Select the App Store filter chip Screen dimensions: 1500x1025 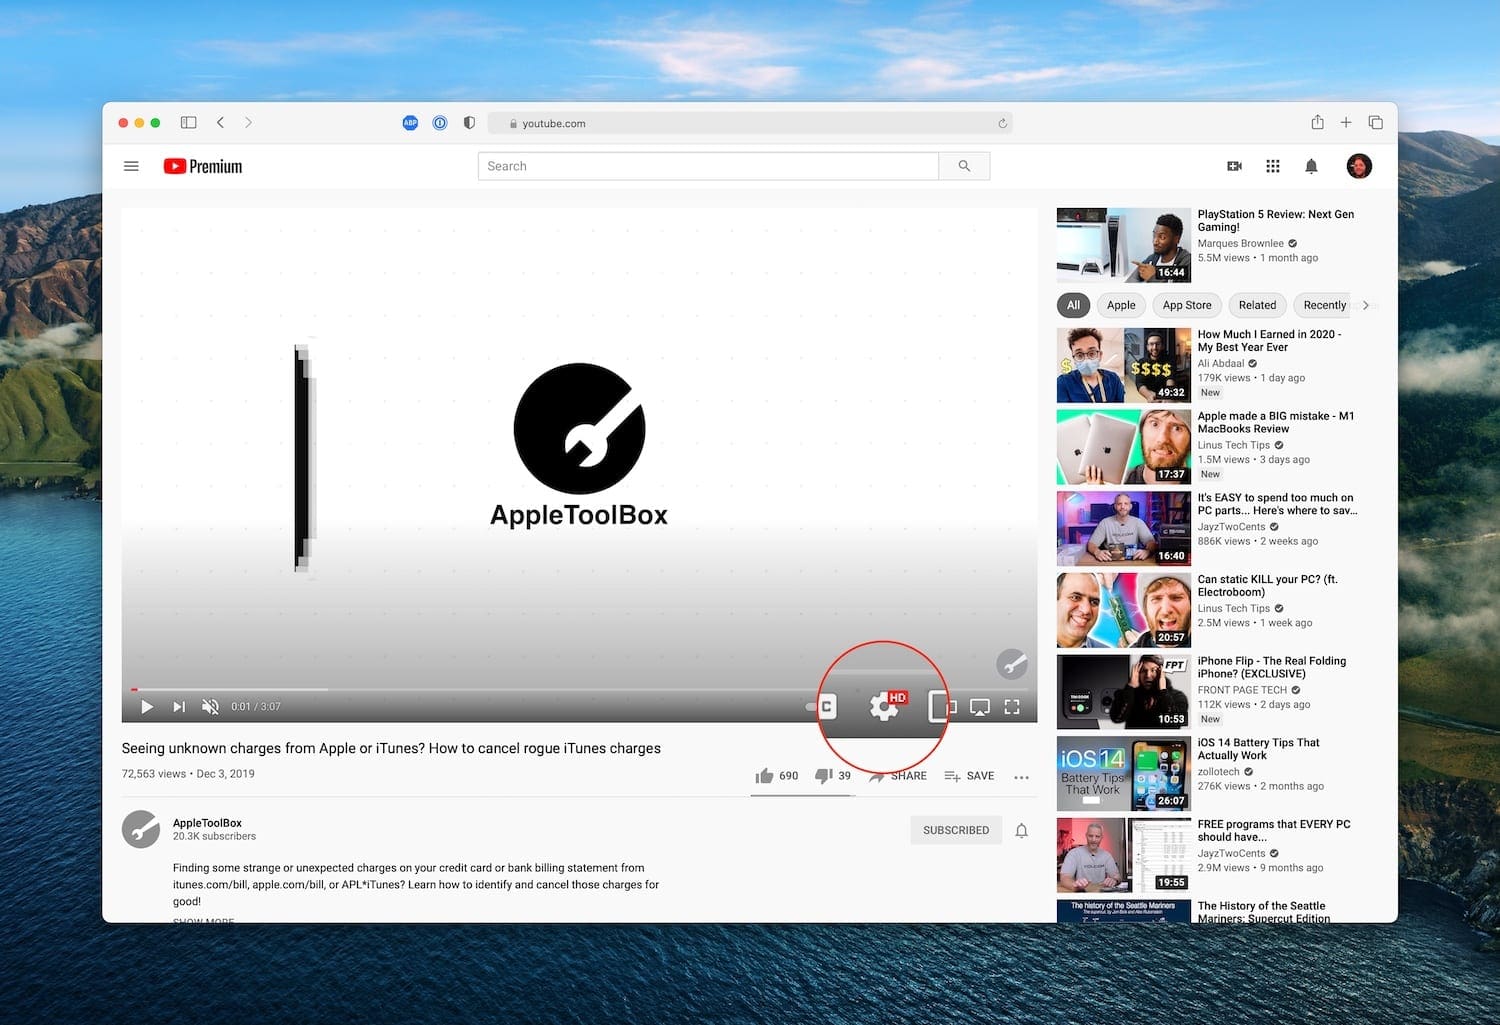point(1187,305)
